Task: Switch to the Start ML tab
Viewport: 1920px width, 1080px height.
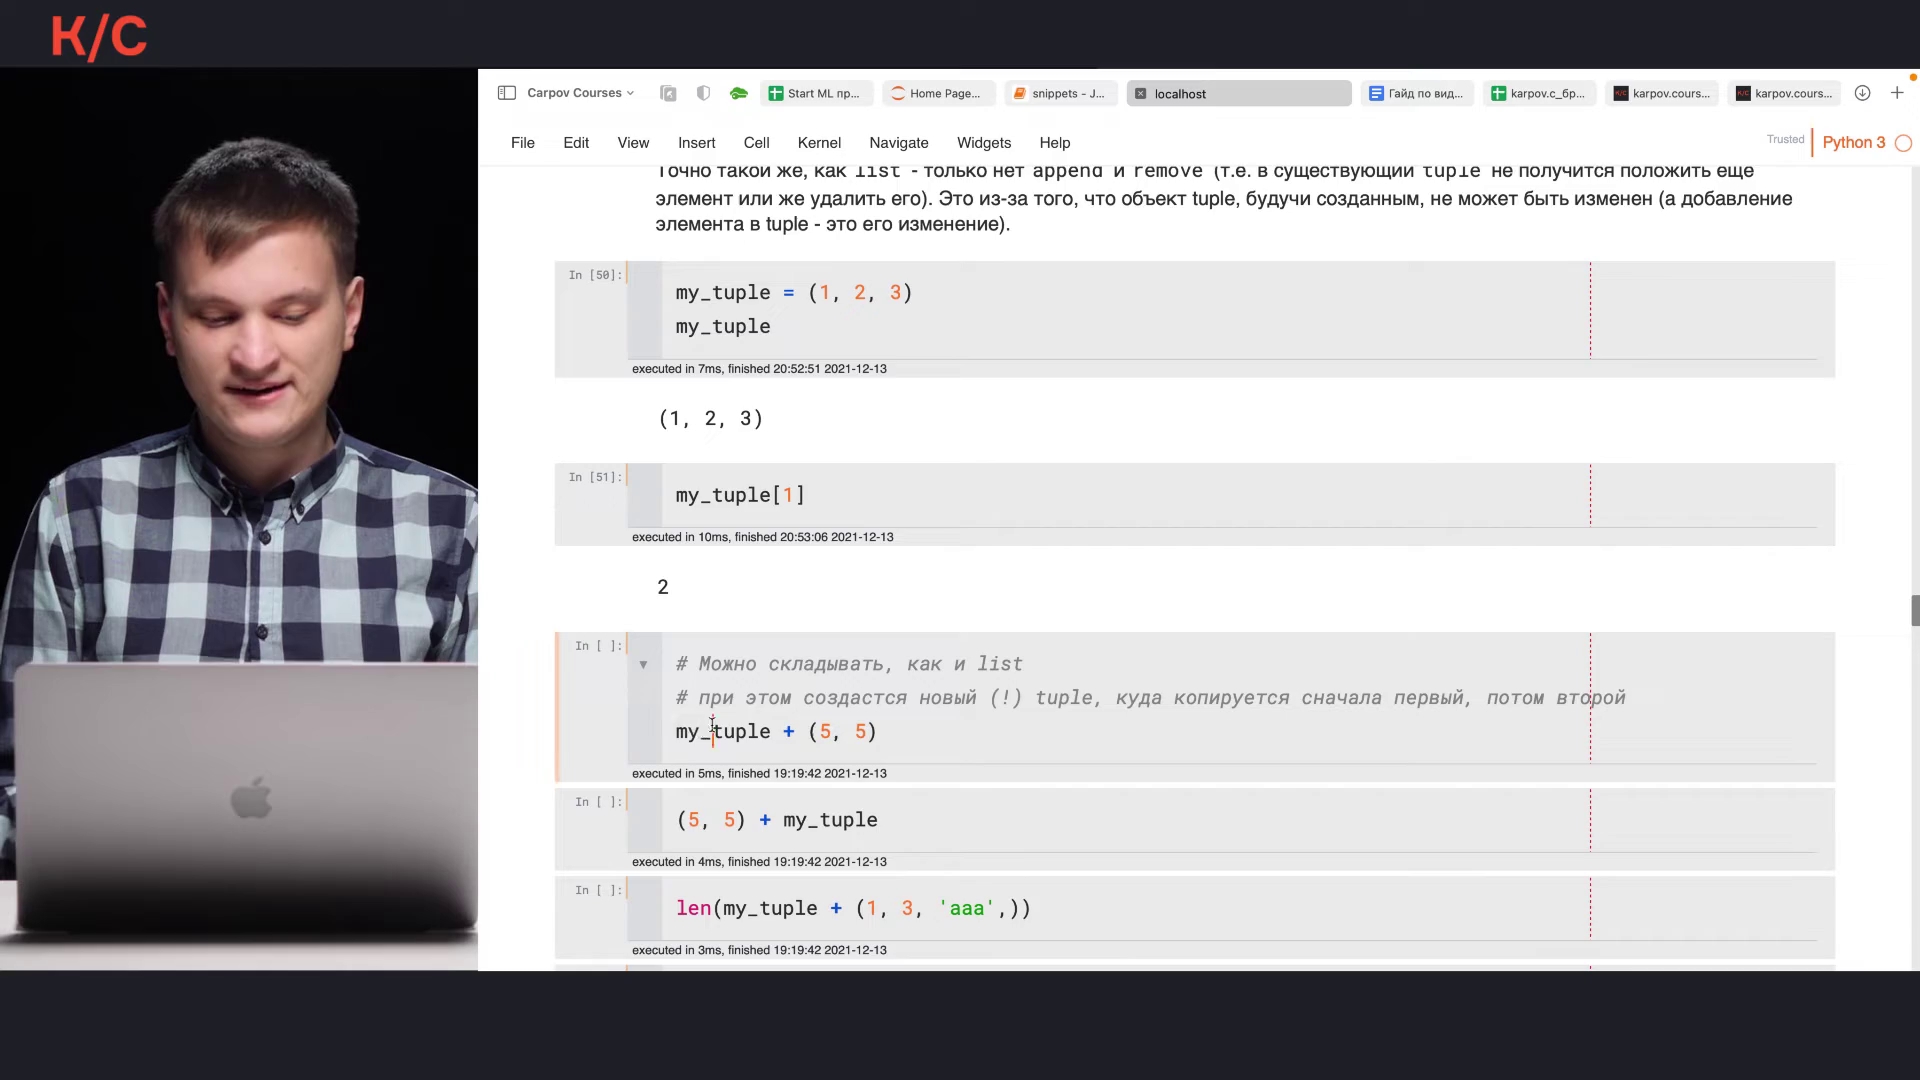Action: click(x=817, y=94)
